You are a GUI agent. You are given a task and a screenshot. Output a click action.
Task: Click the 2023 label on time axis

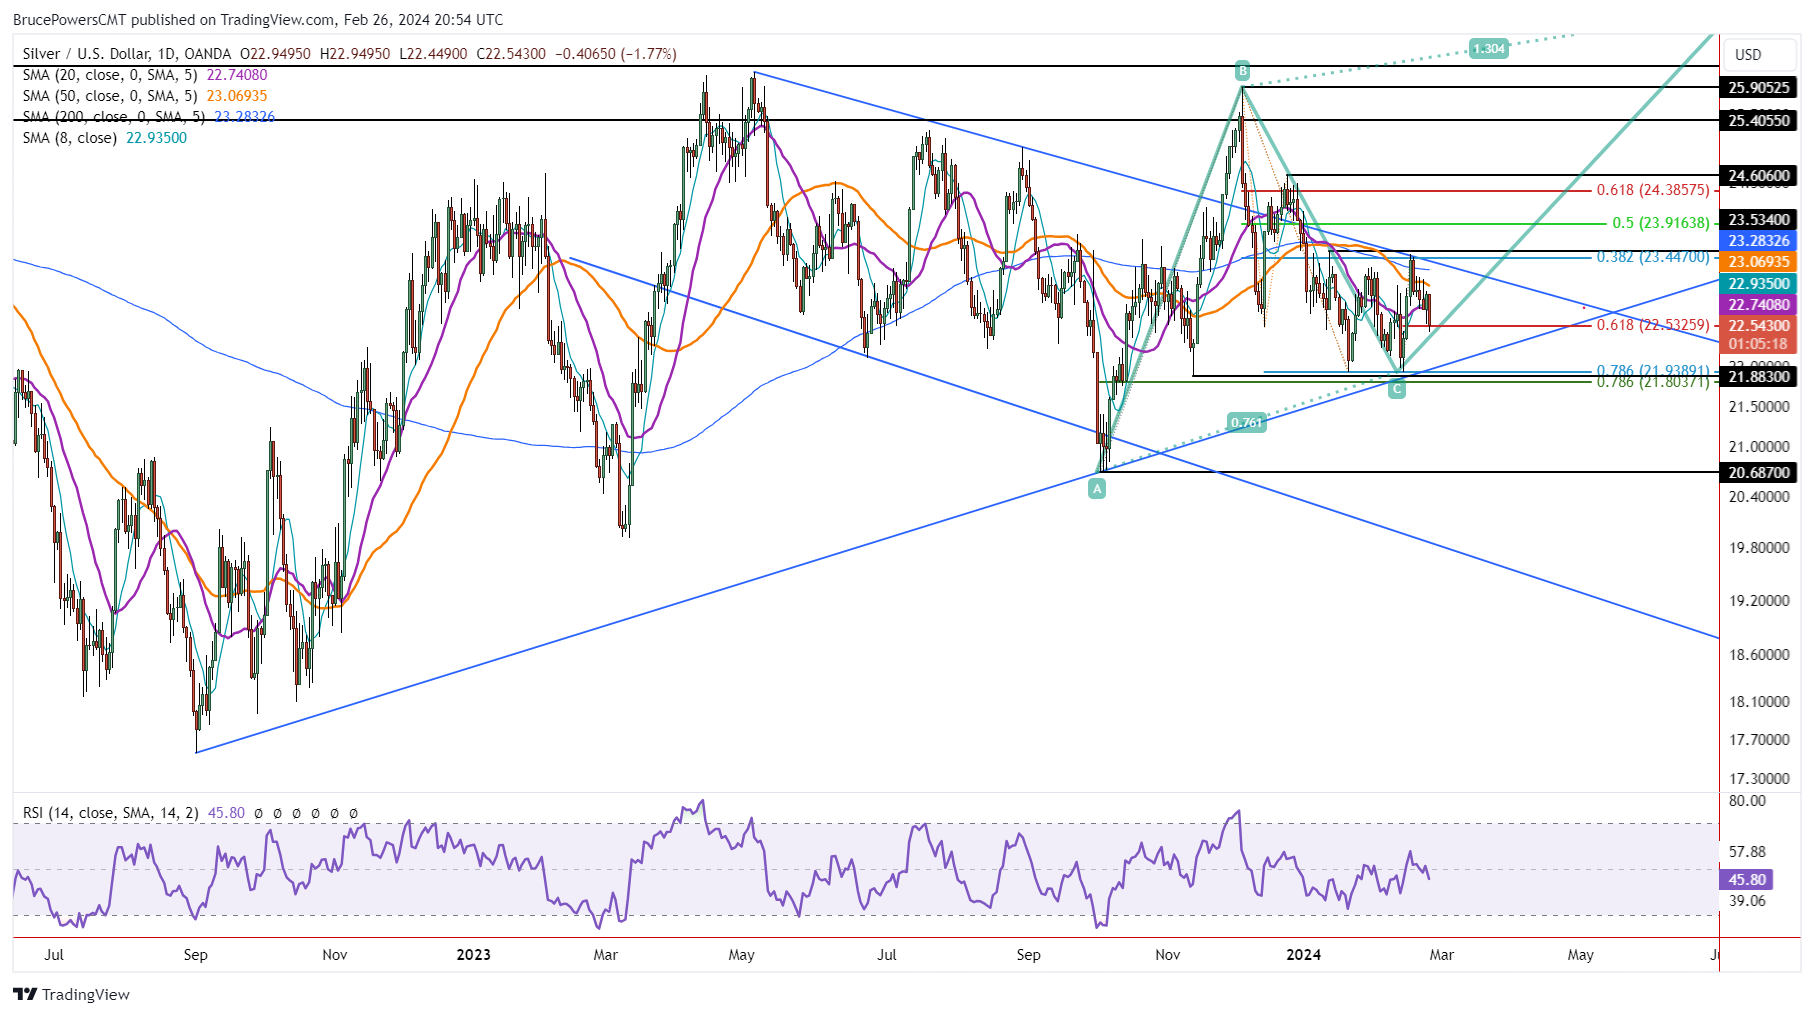[x=473, y=955]
